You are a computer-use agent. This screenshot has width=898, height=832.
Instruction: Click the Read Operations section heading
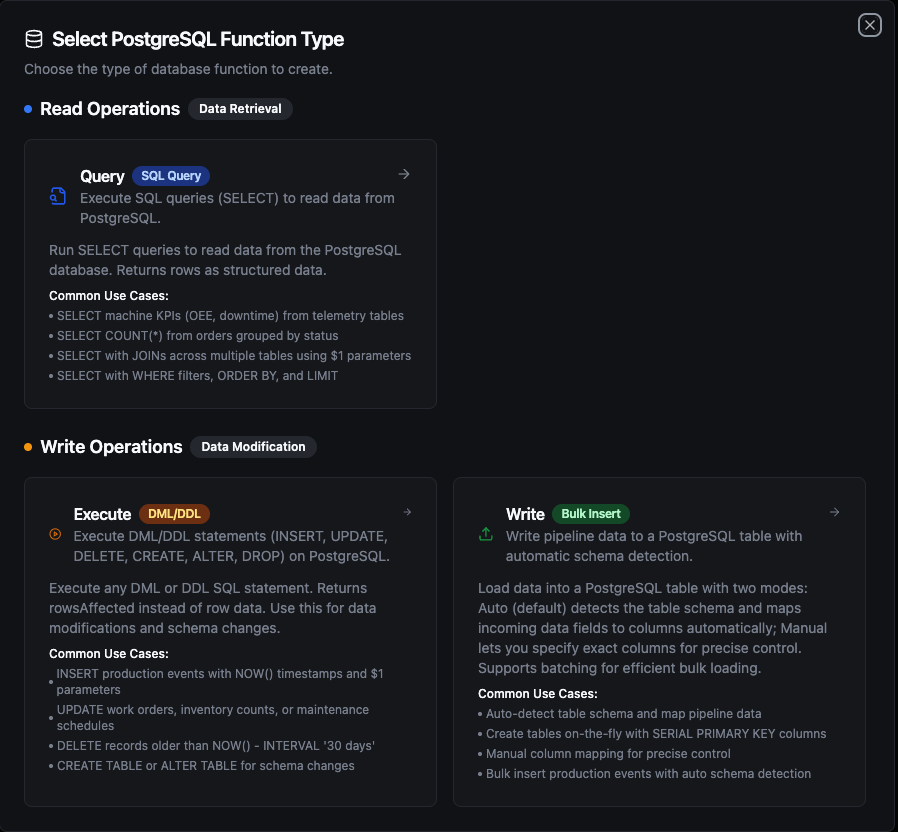coord(110,109)
